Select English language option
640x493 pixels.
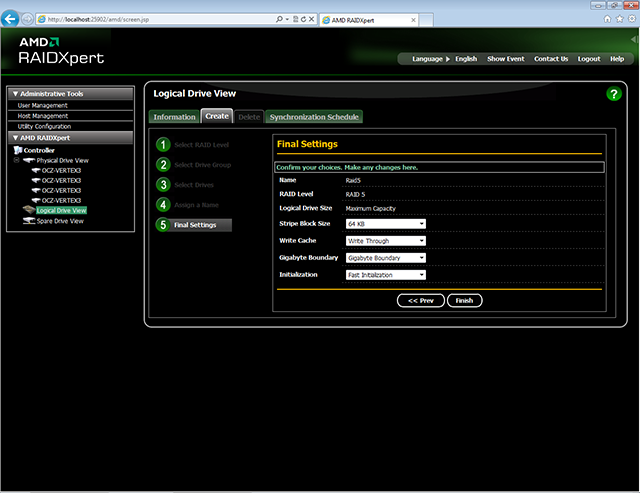click(466, 59)
